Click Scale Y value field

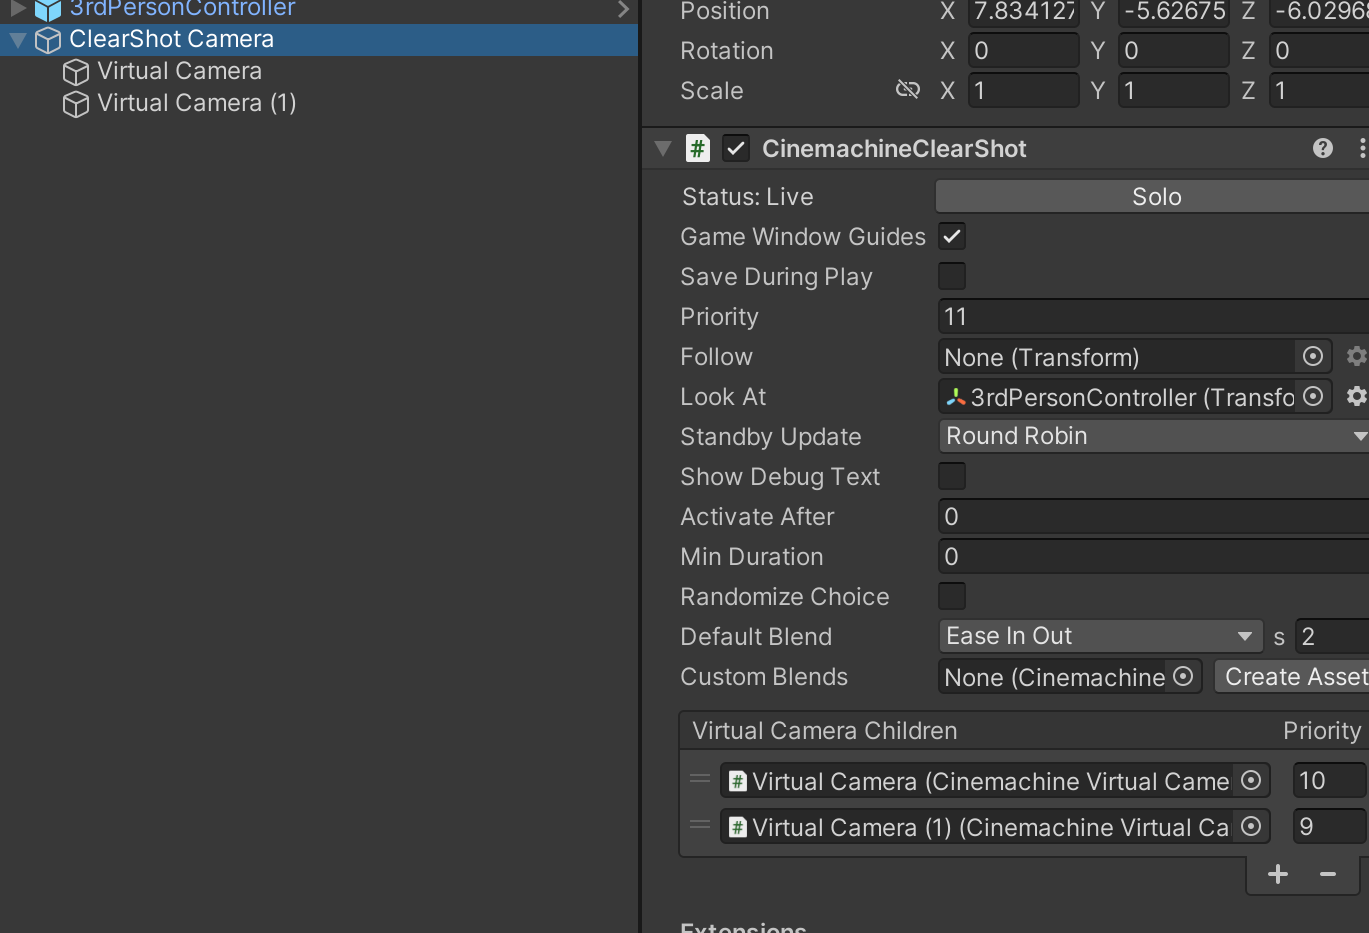tap(1173, 90)
